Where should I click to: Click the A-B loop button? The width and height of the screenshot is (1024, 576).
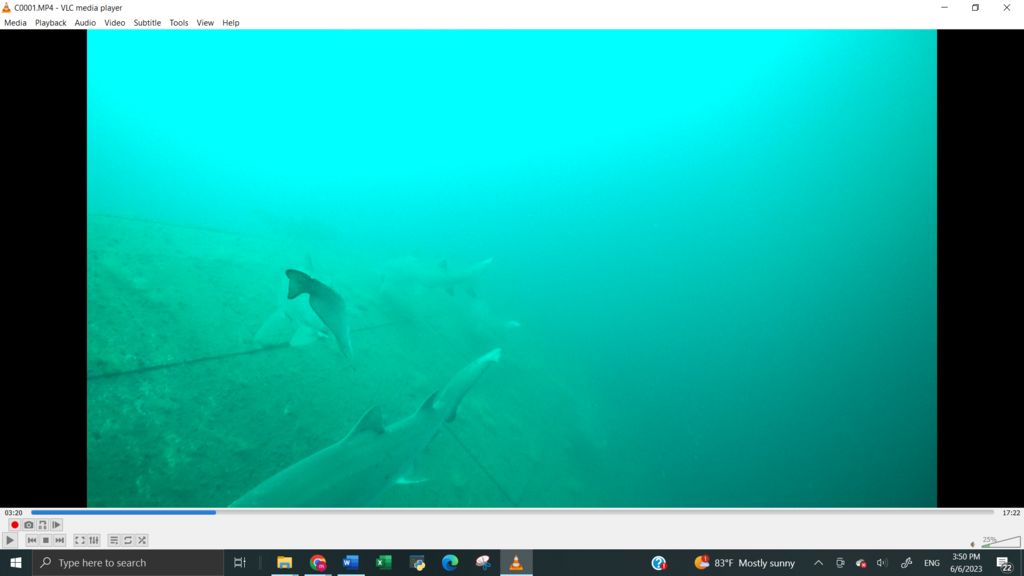coord(42,525)
